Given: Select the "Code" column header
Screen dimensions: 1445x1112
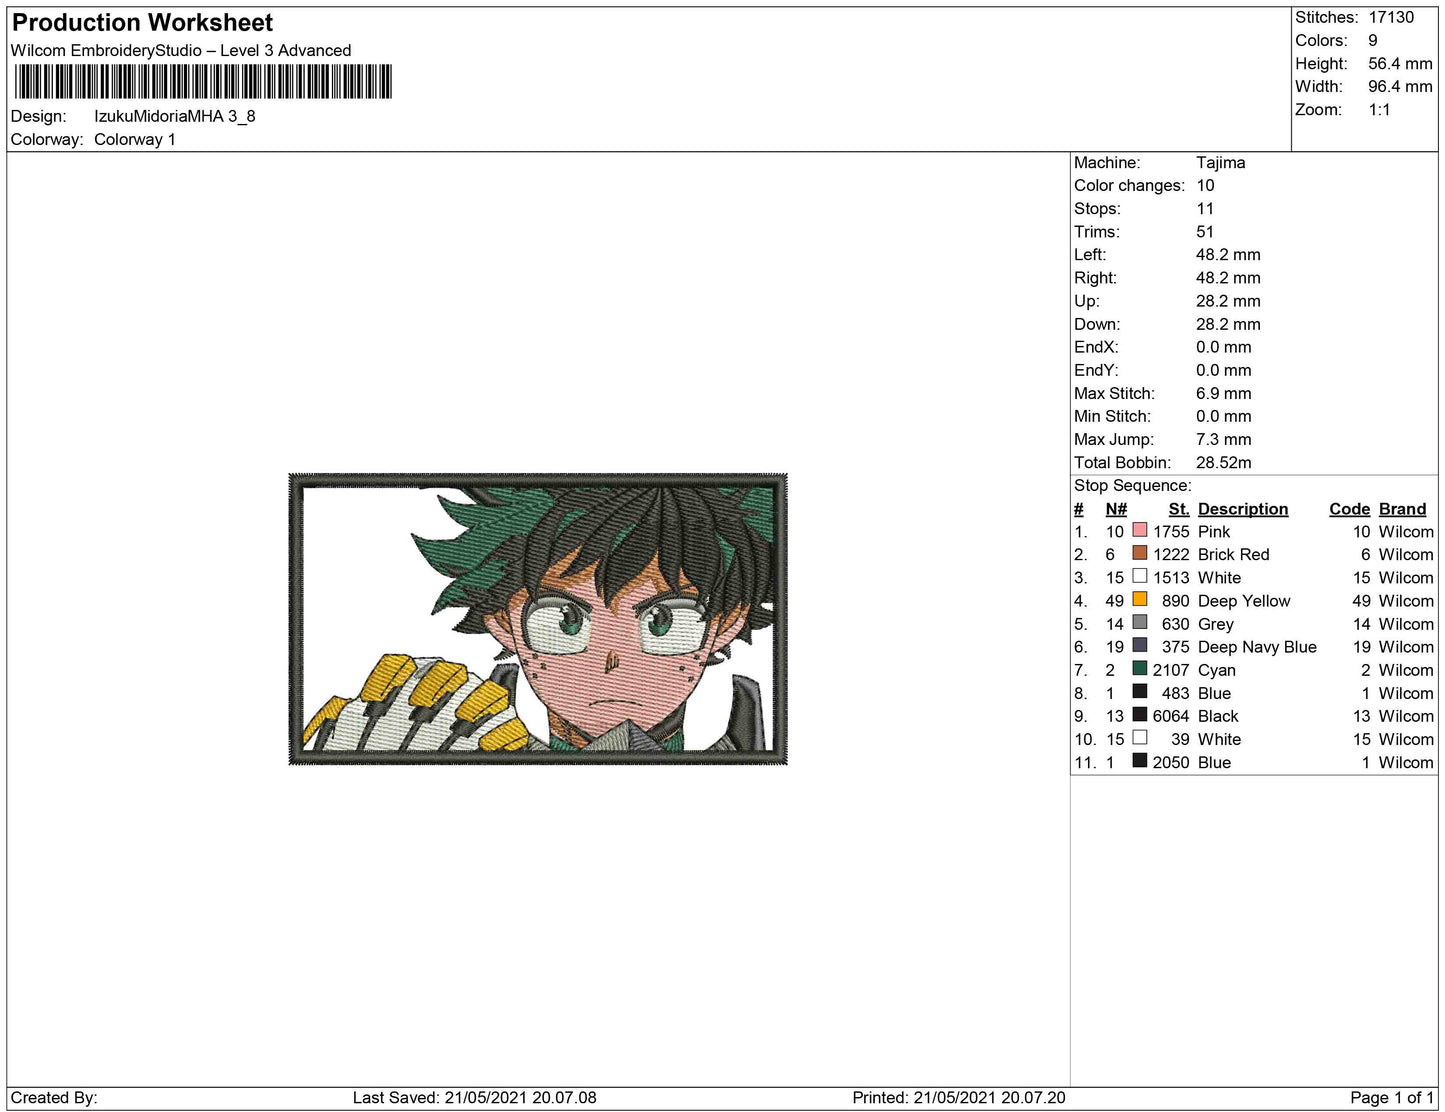Looking at the screenshot, I should 1349,509.
